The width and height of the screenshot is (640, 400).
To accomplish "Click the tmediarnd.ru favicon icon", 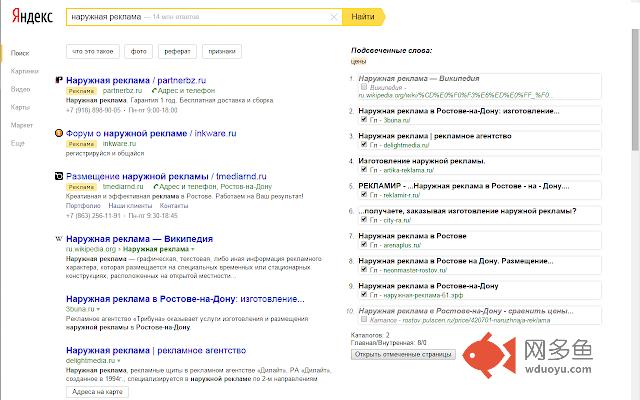I will coord(59,176).
